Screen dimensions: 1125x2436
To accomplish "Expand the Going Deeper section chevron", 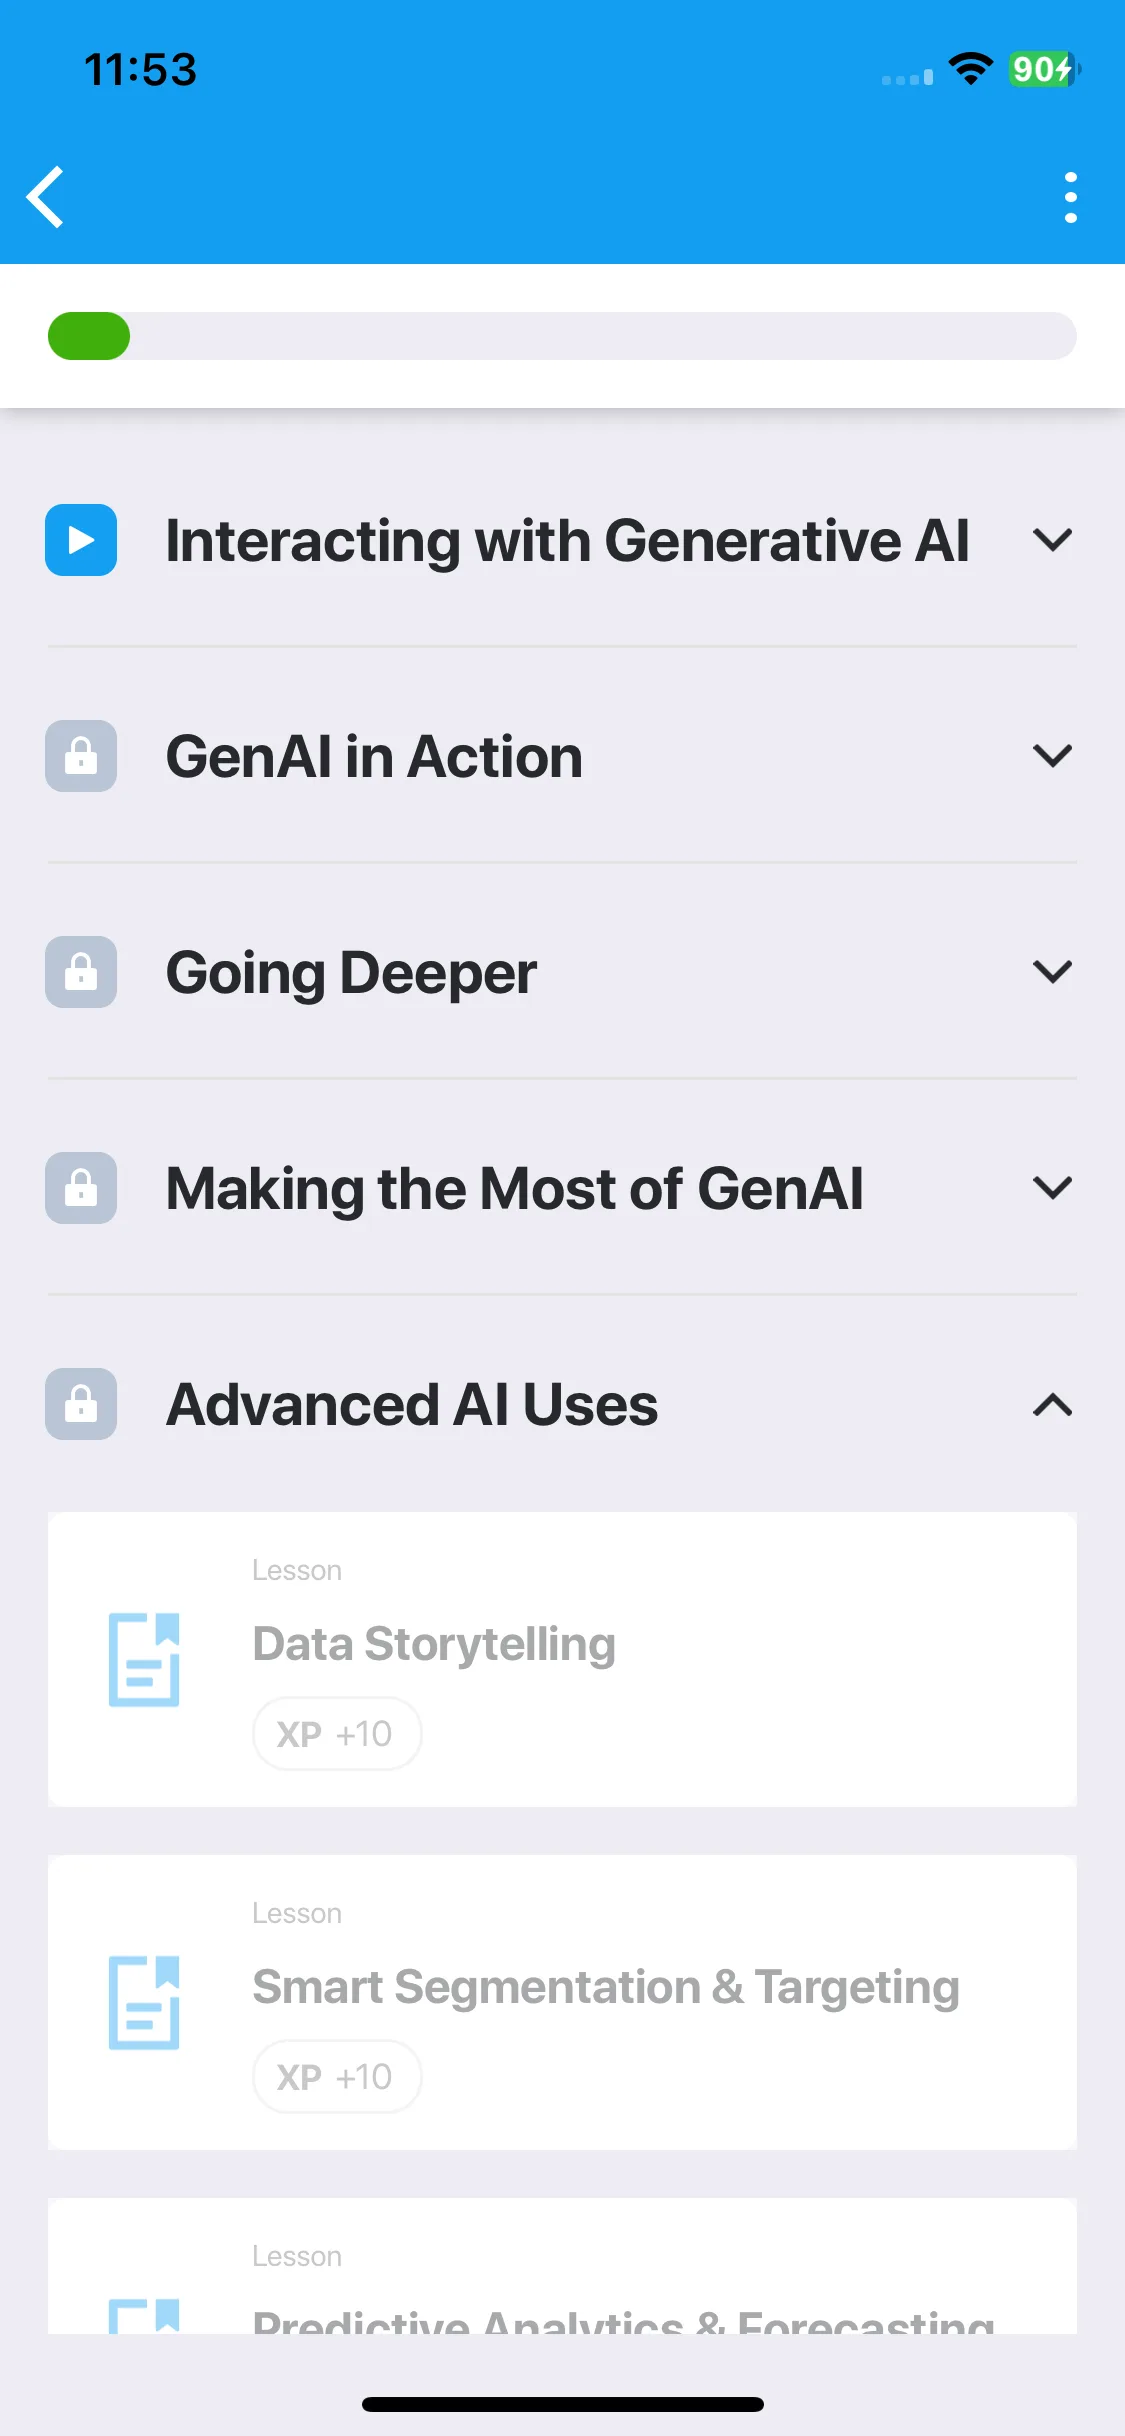I will pyautogui.click(x=1052, y=972).
